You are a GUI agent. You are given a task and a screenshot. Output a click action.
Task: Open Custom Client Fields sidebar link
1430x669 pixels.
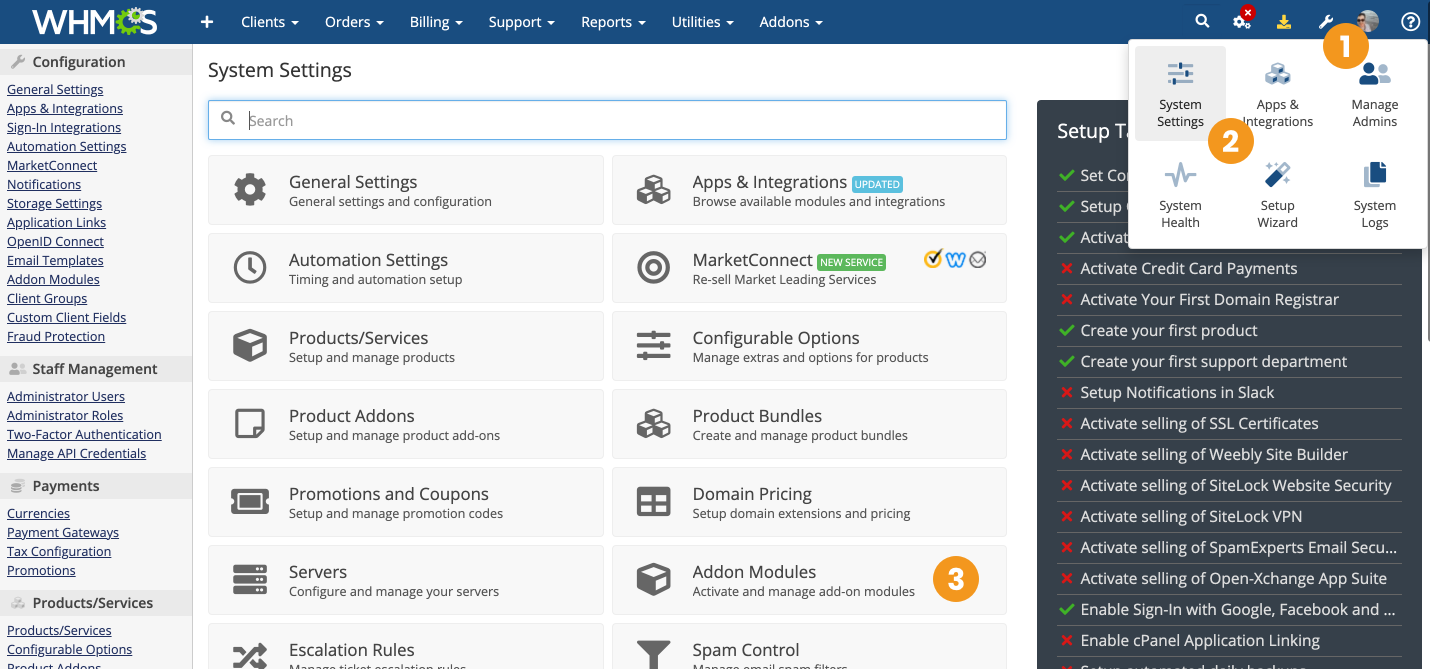coord(67,317)
